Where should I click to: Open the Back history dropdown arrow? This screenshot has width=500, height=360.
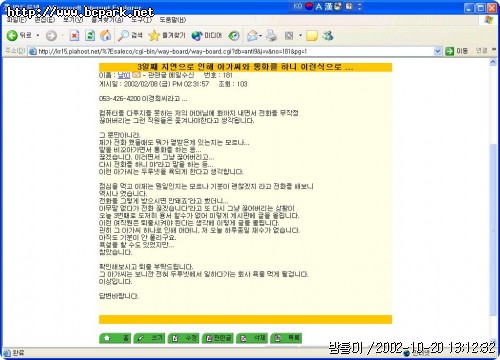(x=38, y=35)
